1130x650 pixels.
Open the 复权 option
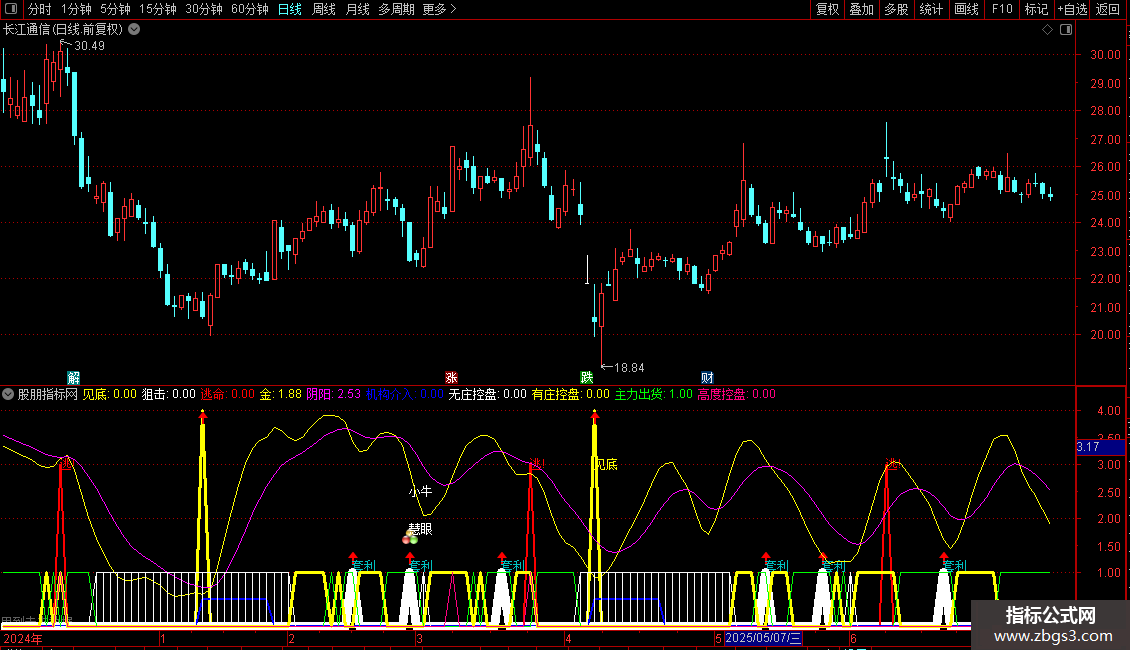pyautogui.click(x=827, y=9)
